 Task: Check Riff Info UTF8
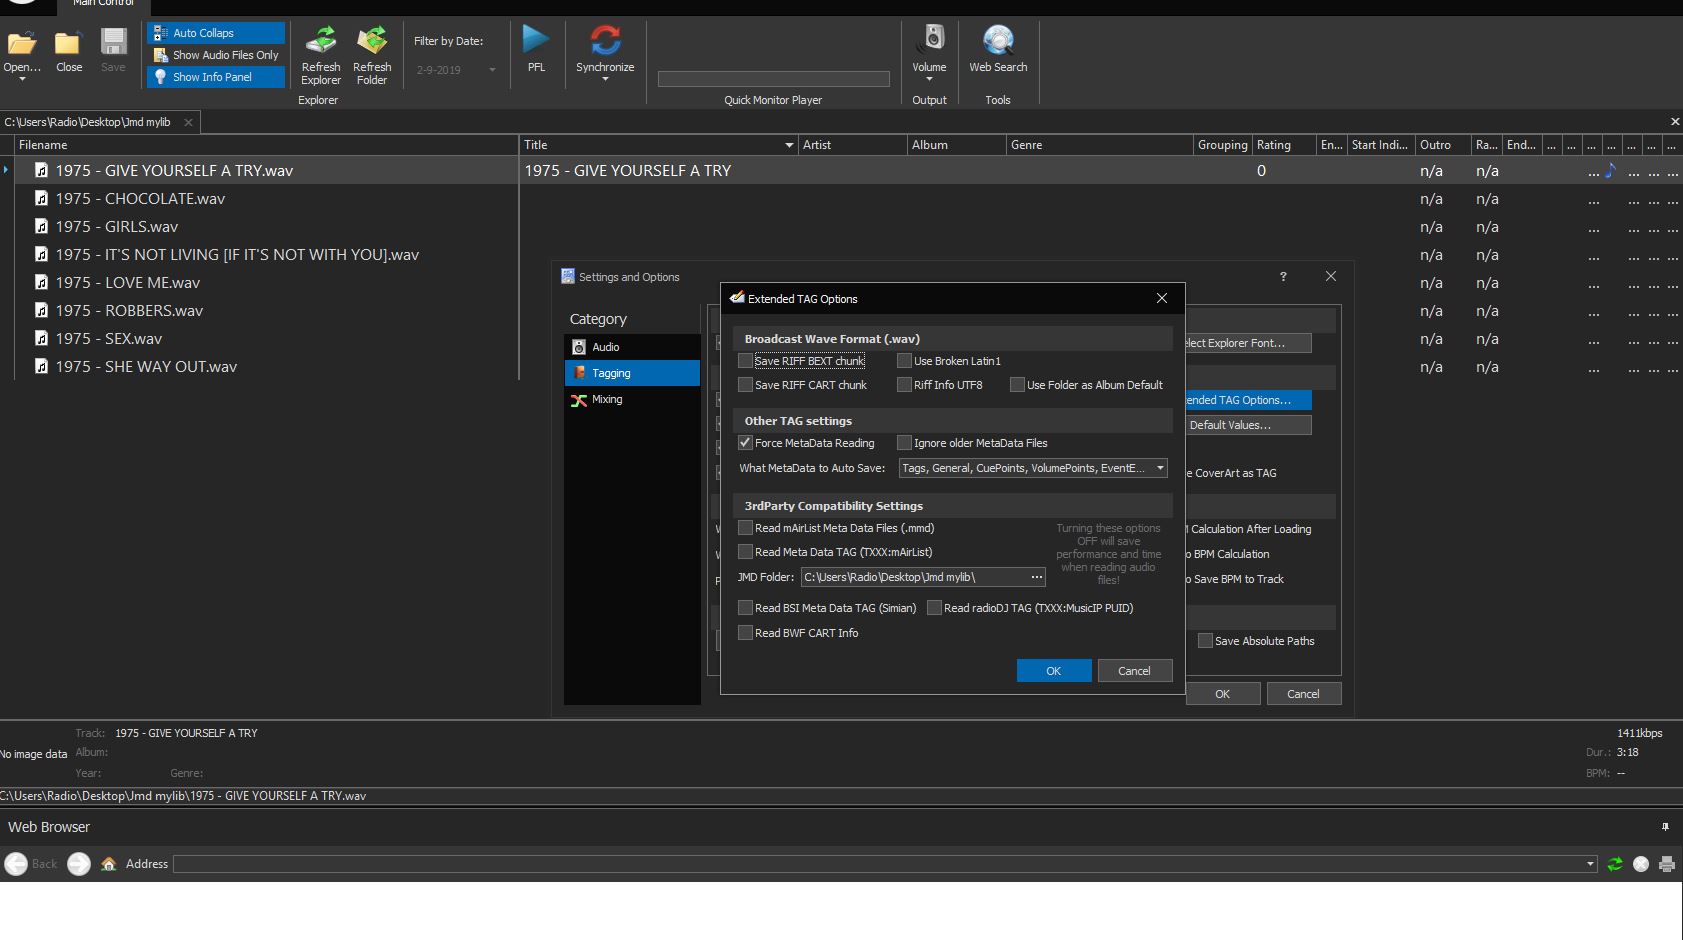(x=904, y=385)
